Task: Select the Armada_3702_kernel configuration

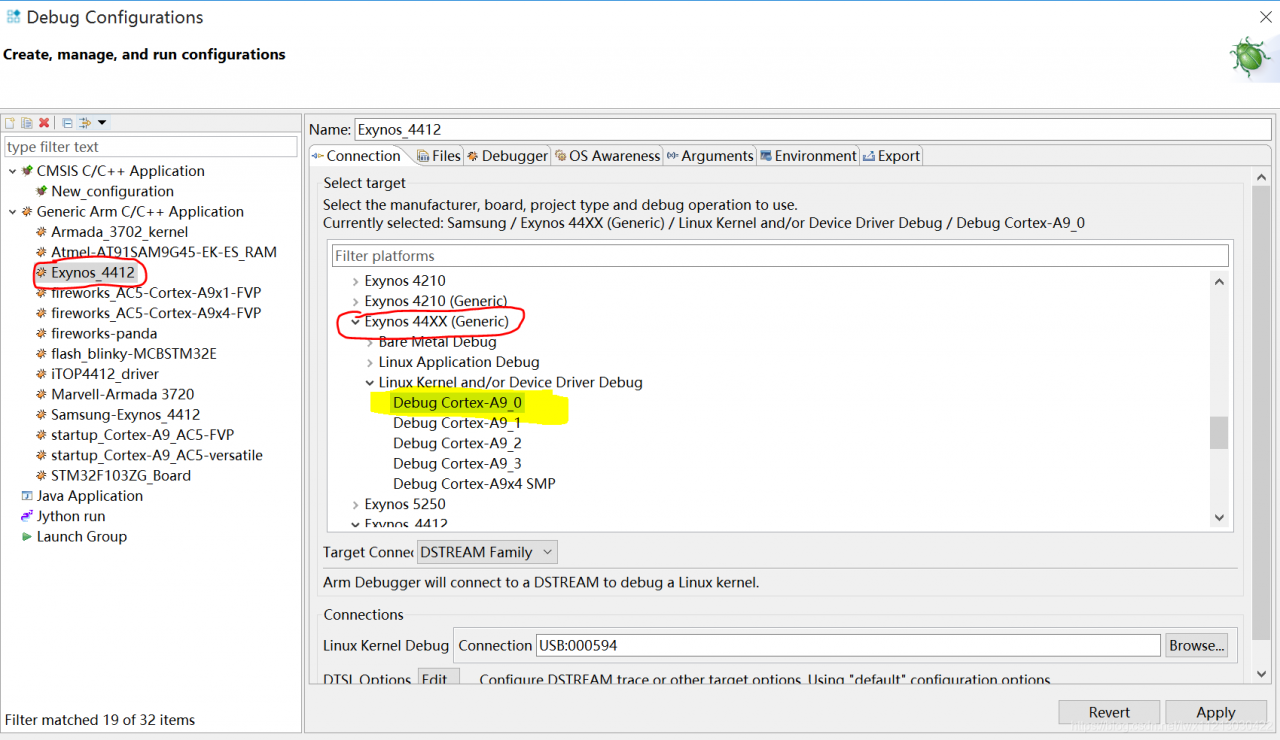Action: point(119,232)
